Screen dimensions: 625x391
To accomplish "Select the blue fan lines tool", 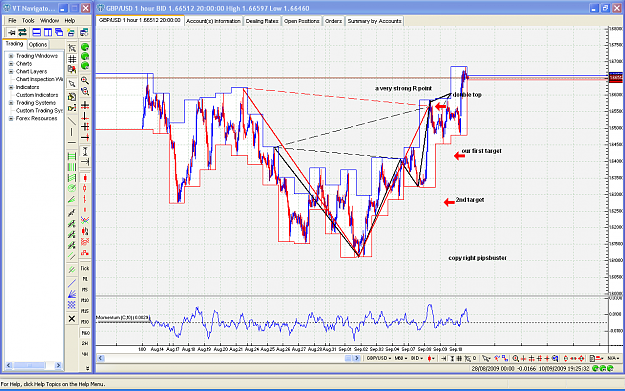I will 72,294.
